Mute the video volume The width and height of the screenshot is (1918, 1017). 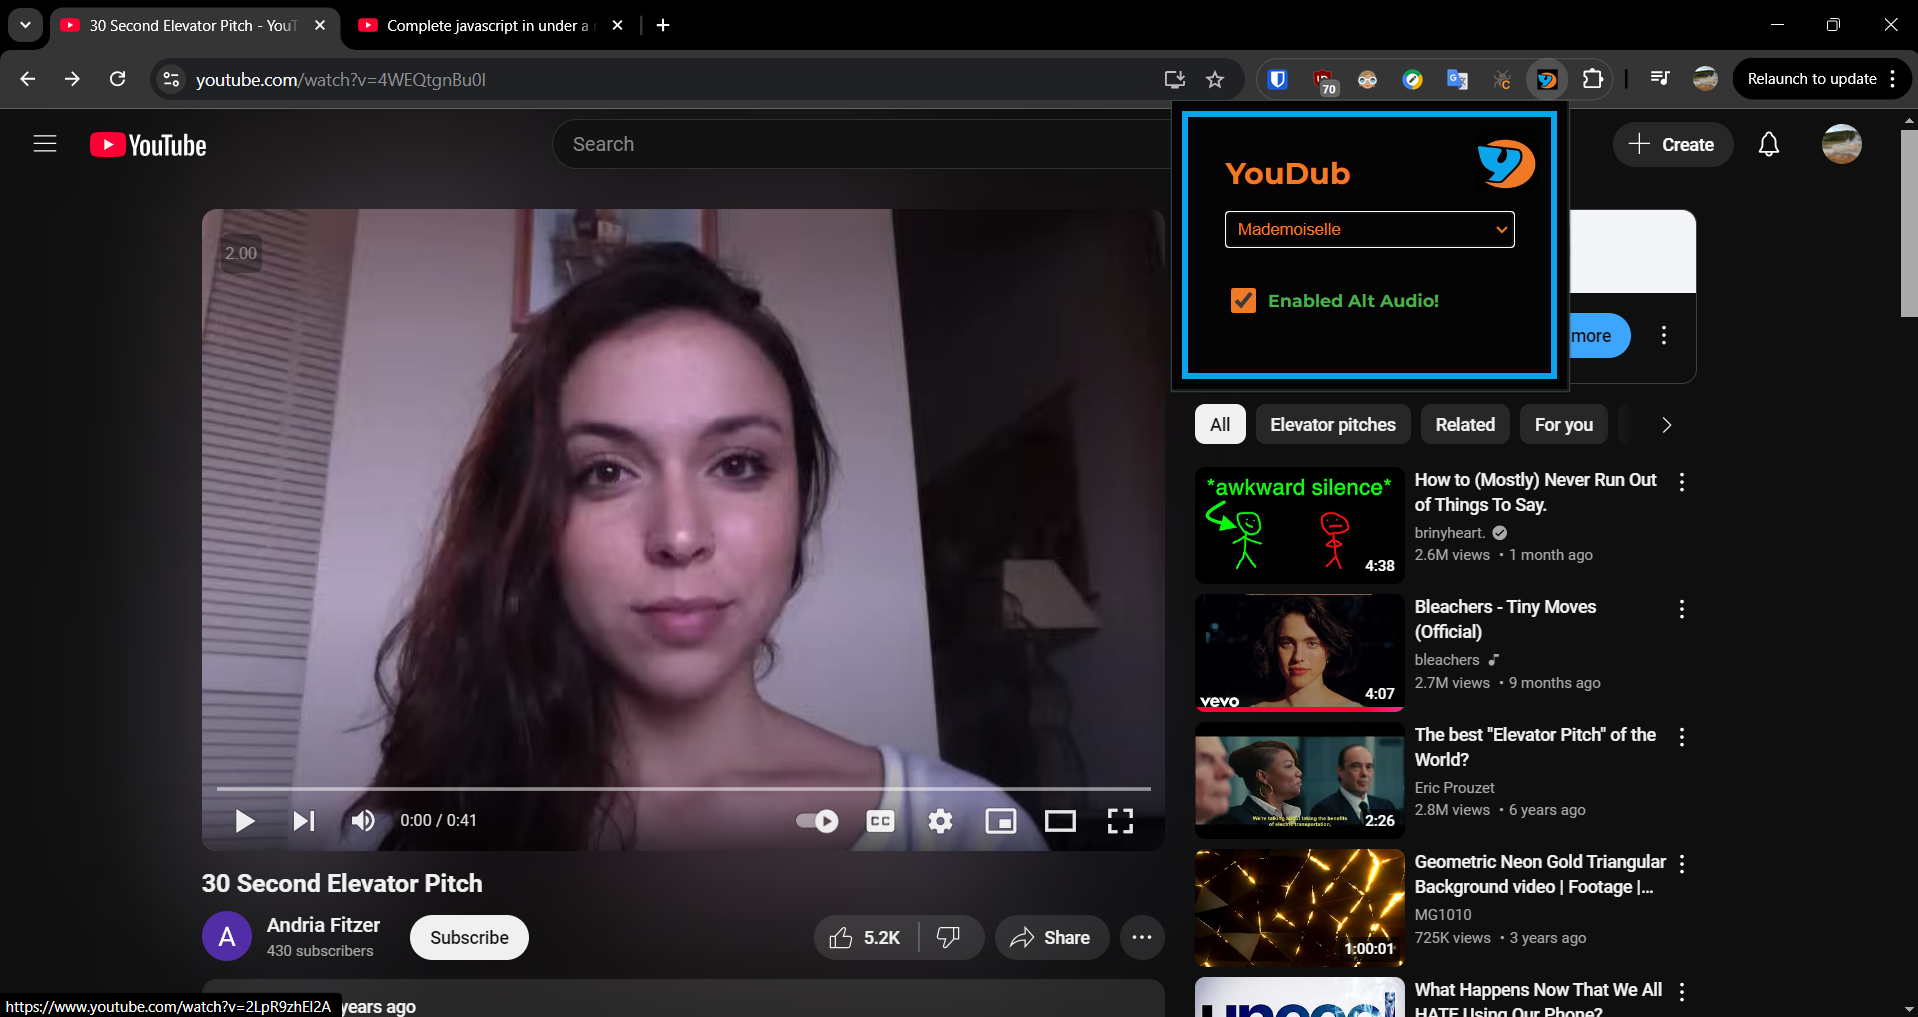tap(363, 821)
